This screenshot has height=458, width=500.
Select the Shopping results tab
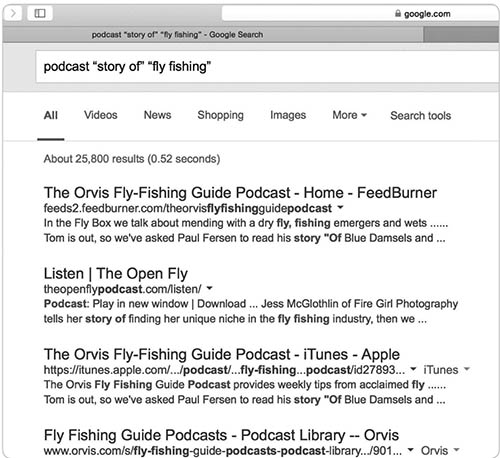click(x=220, y=115)
